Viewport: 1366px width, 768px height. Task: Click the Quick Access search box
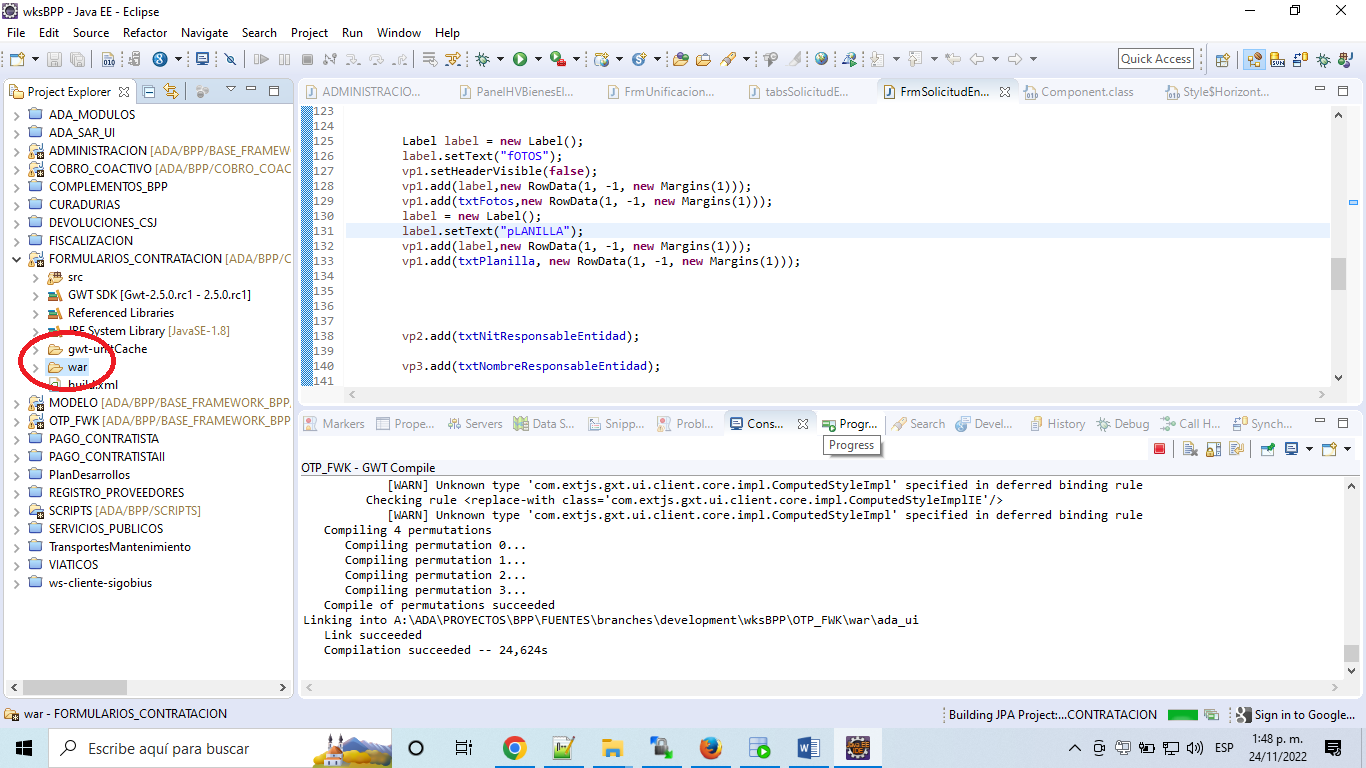coord(1155,59)
